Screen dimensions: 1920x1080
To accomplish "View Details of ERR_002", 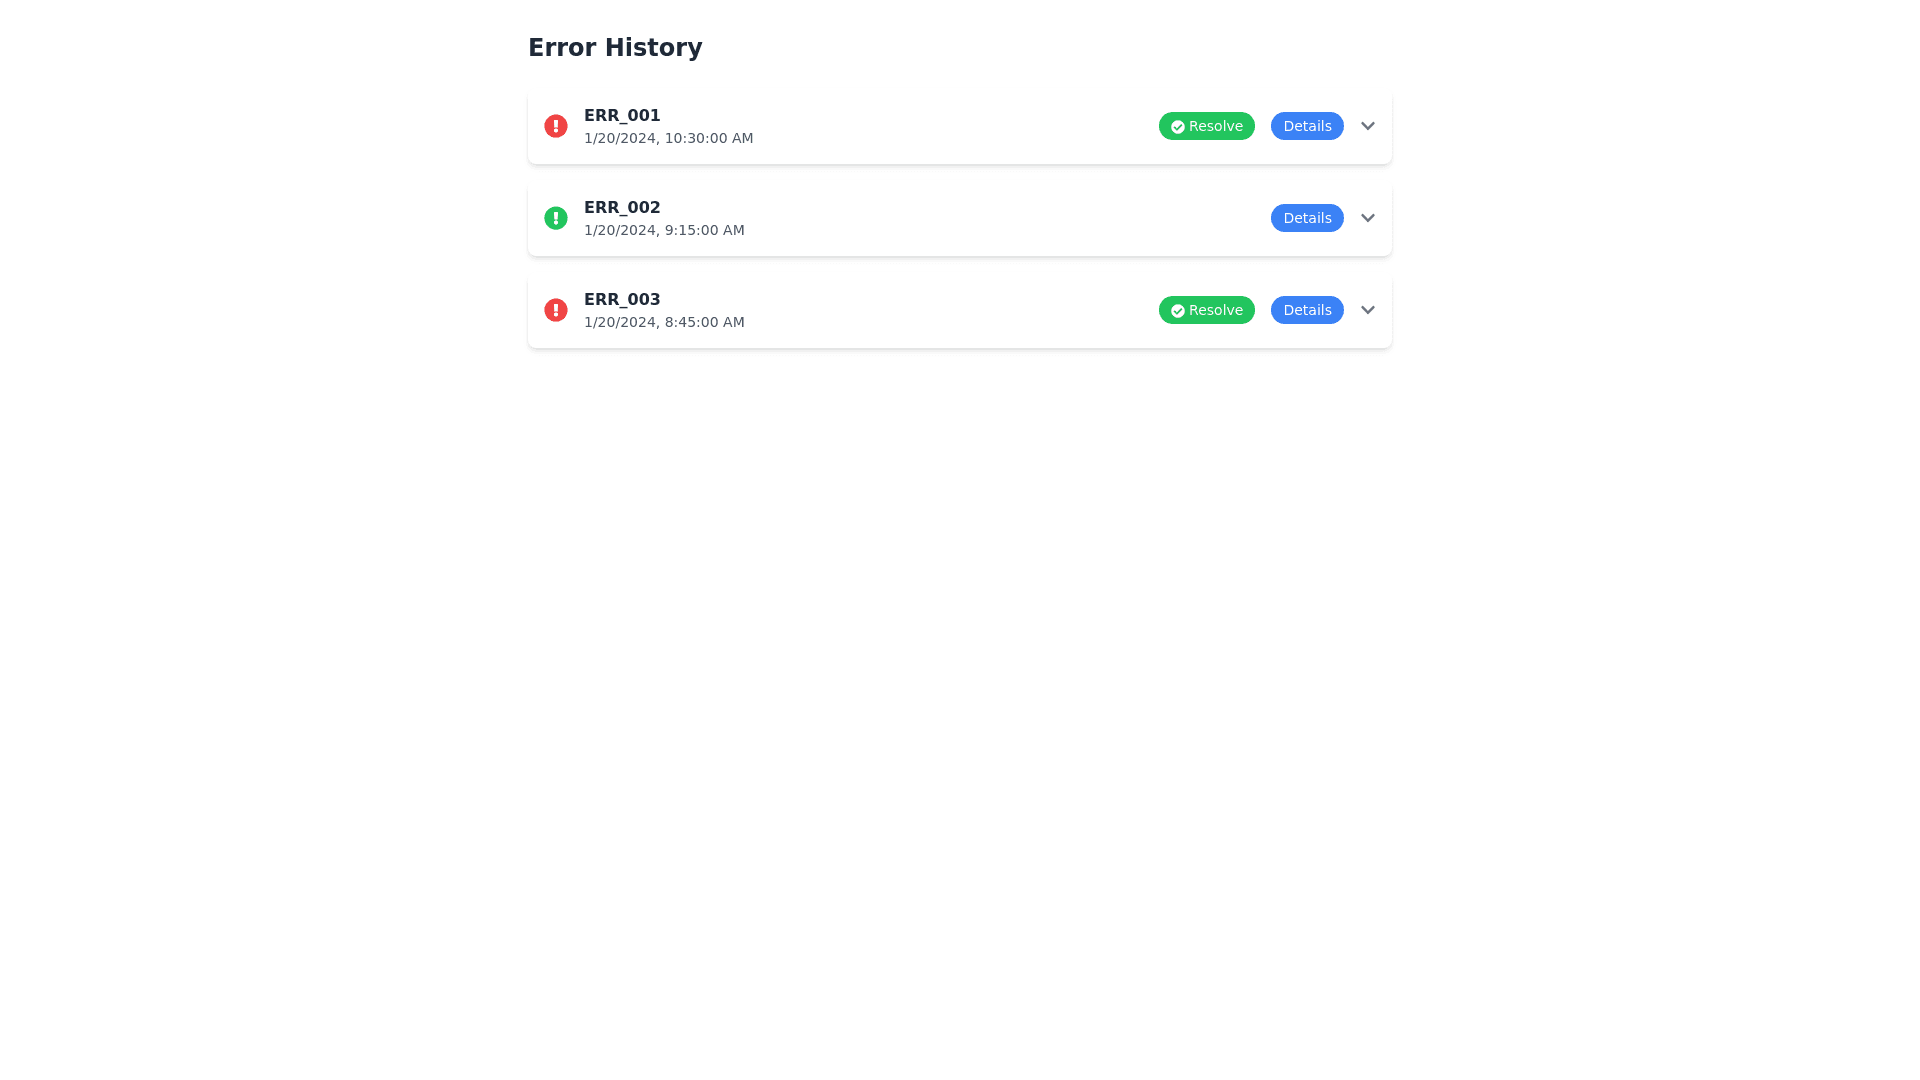I will (x=1306, y=218).
